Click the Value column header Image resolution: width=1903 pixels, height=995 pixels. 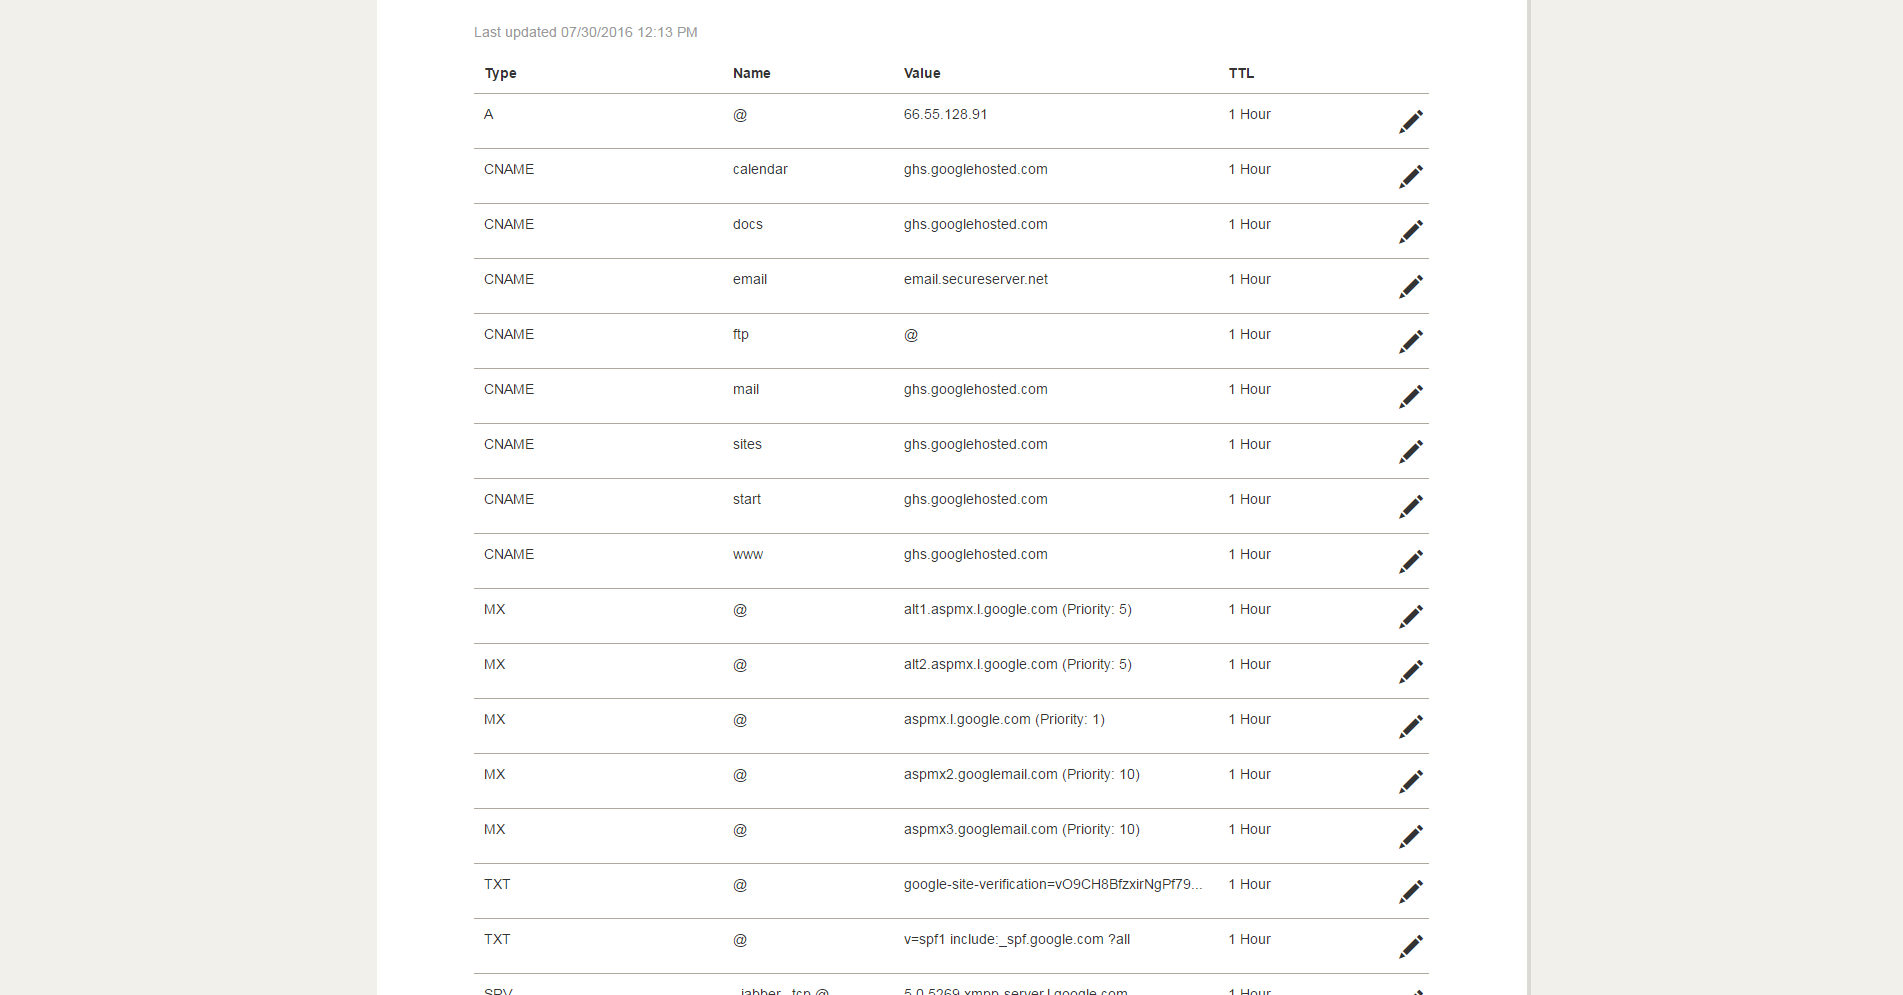point(922,73)
